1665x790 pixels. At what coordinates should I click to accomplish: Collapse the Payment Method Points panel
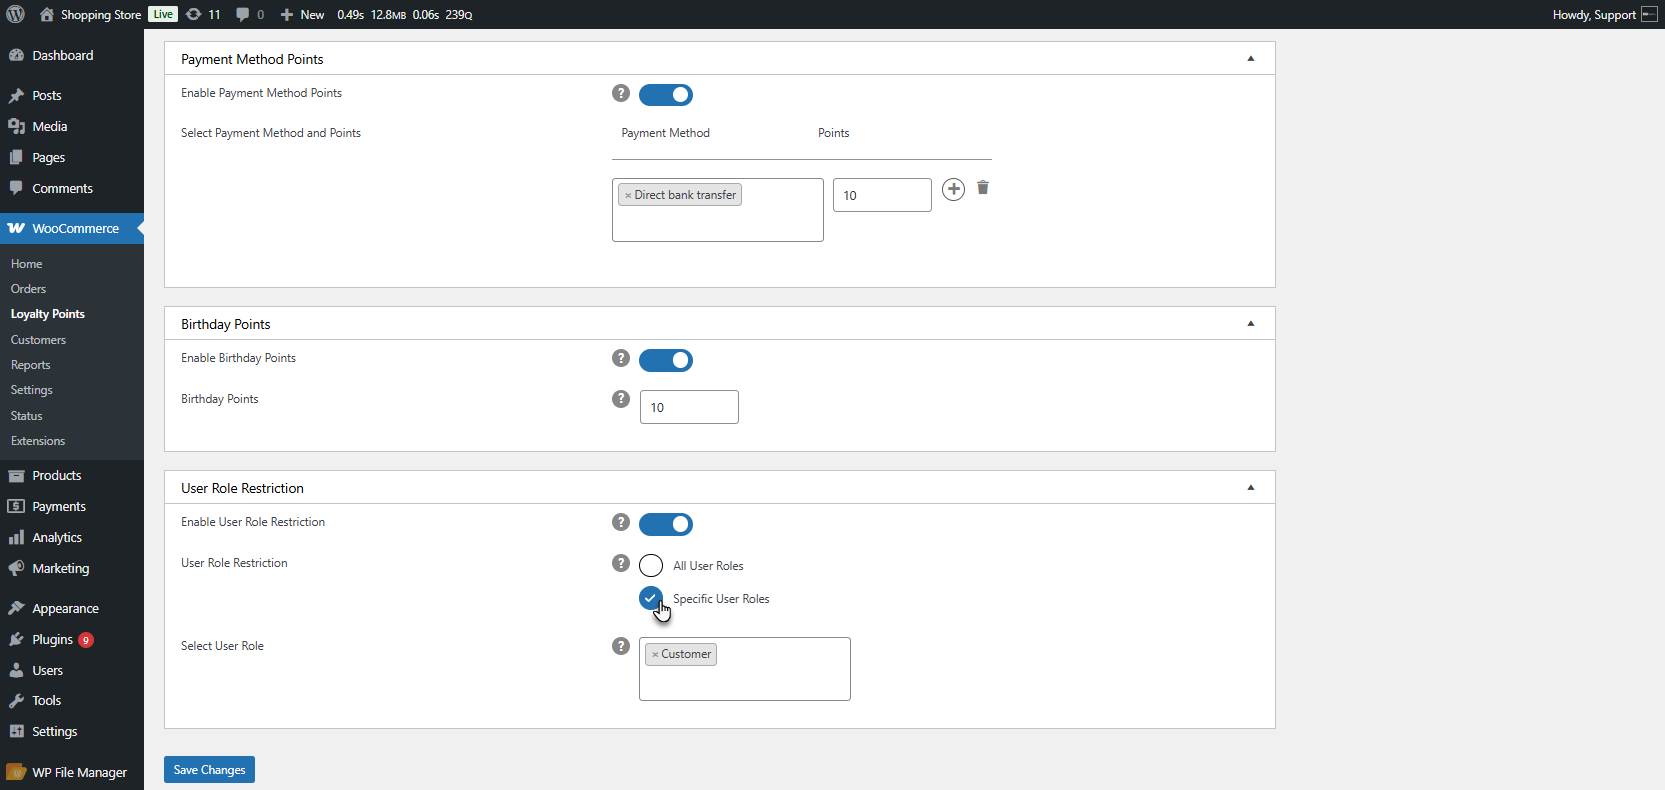pos(1251,58)
